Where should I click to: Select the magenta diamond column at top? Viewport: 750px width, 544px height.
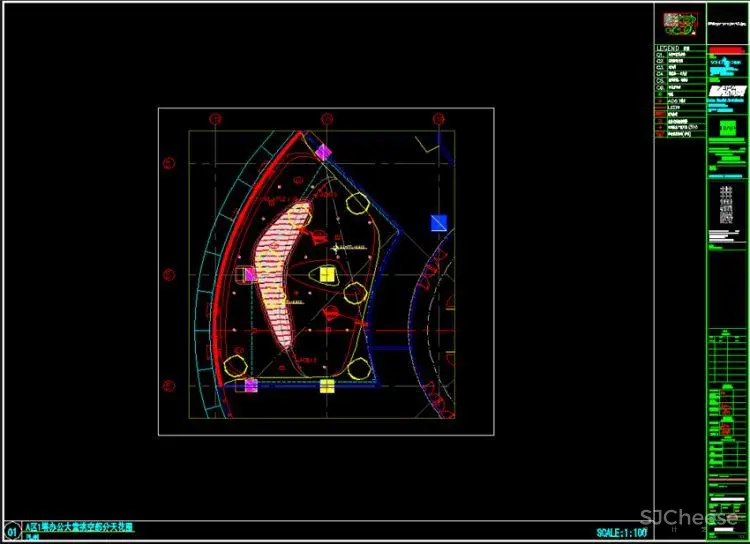click(x=323, y=153)
